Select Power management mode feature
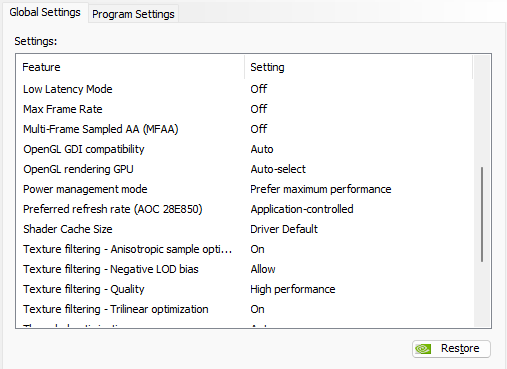This screenshot has width=507, height=369. point(85,189)
